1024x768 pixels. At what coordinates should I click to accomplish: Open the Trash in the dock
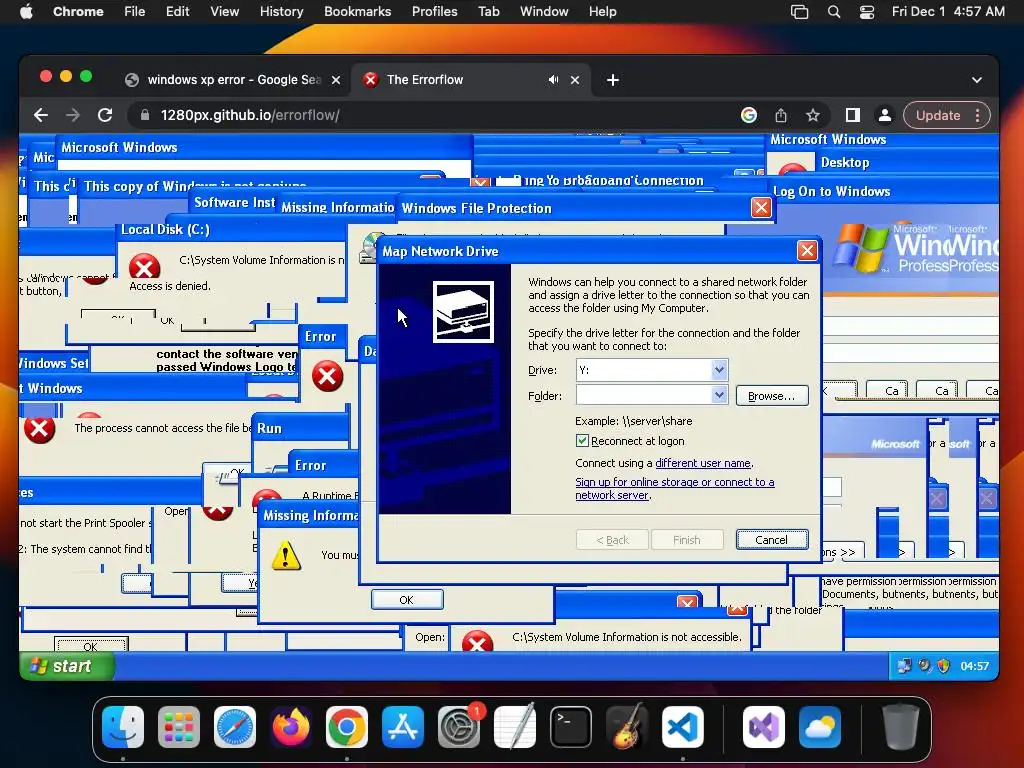pyautogui.click(x=901, y=727)
